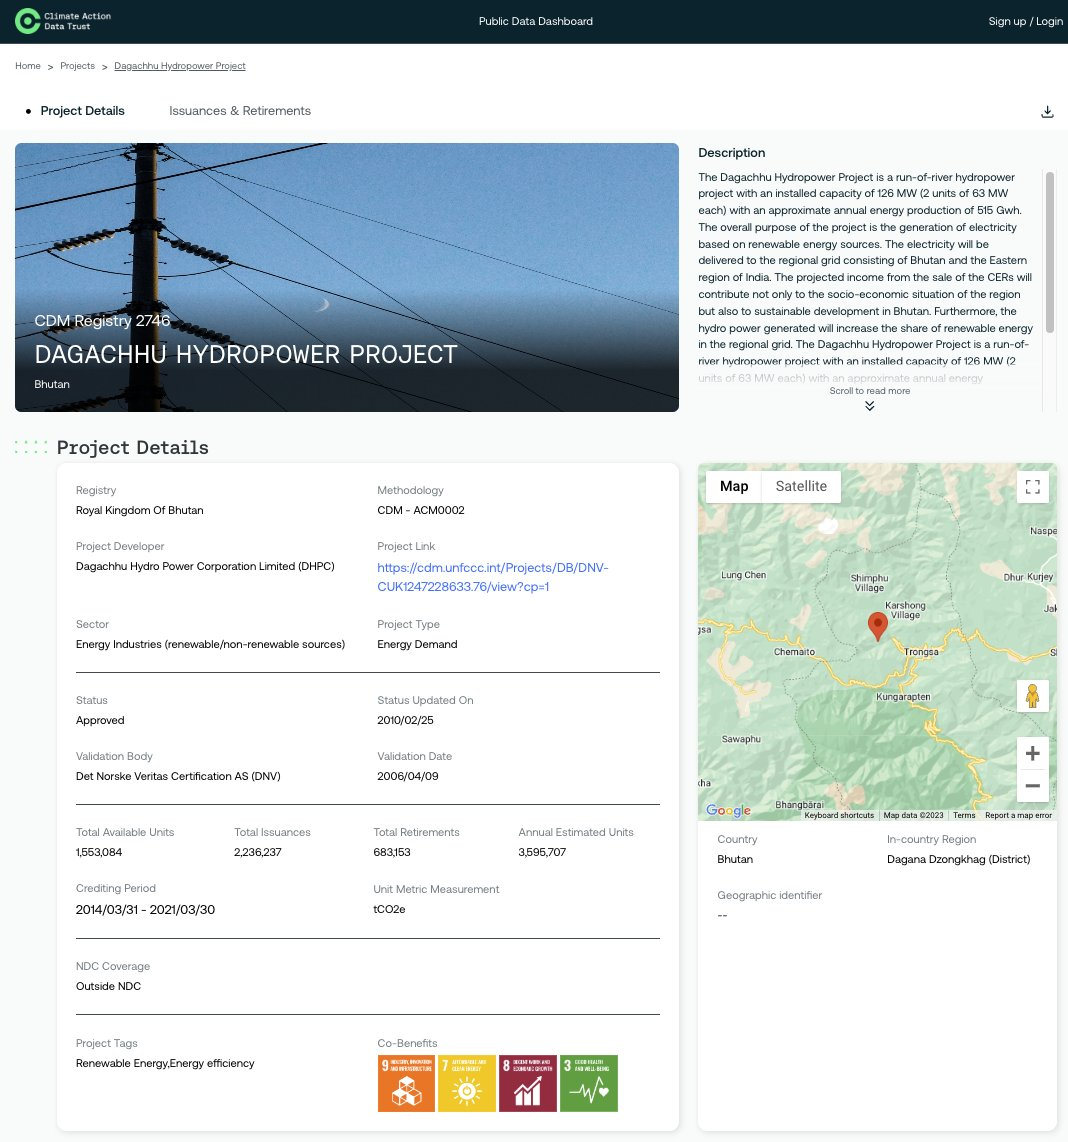Click the Projects breadcrumb link
Screen dimensions: 1068x1142
pos(77,66)
